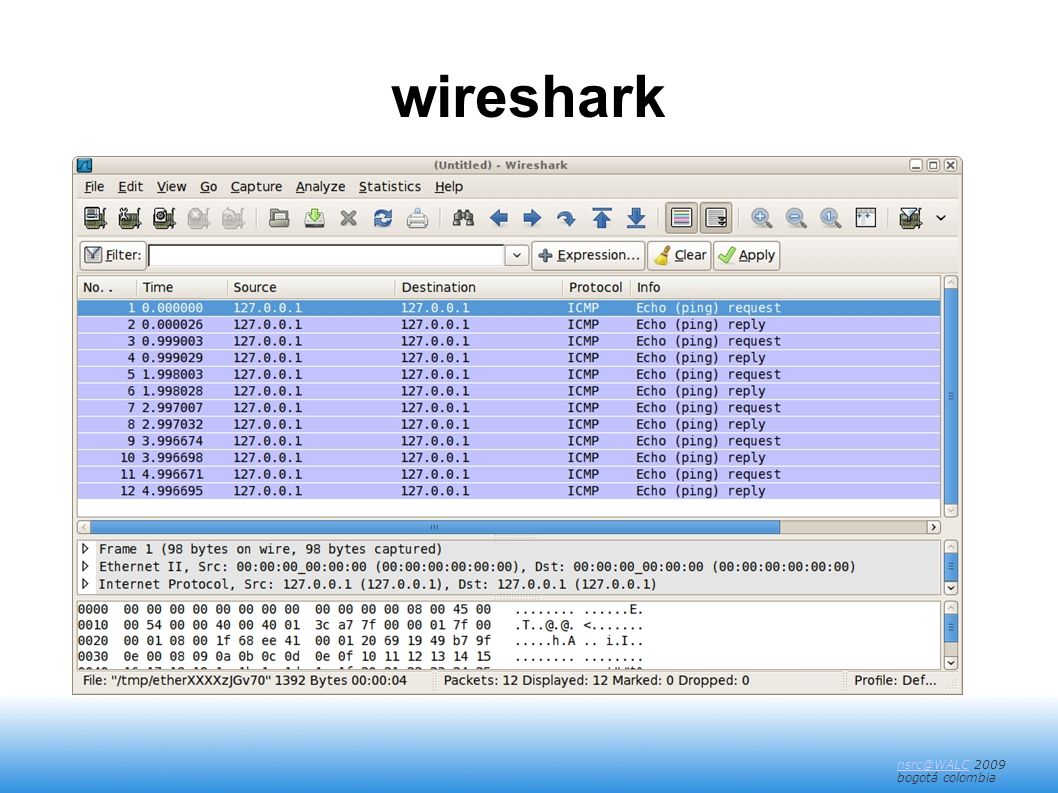
Task: Go forward in packet history arrow
Action: pyautogui.click(x=532, y=218)
